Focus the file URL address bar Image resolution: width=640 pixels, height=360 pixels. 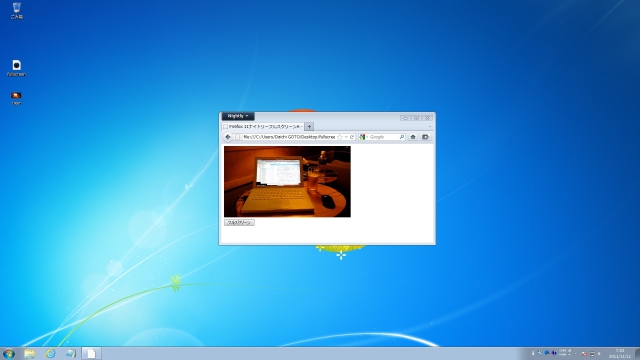(289, 137)
